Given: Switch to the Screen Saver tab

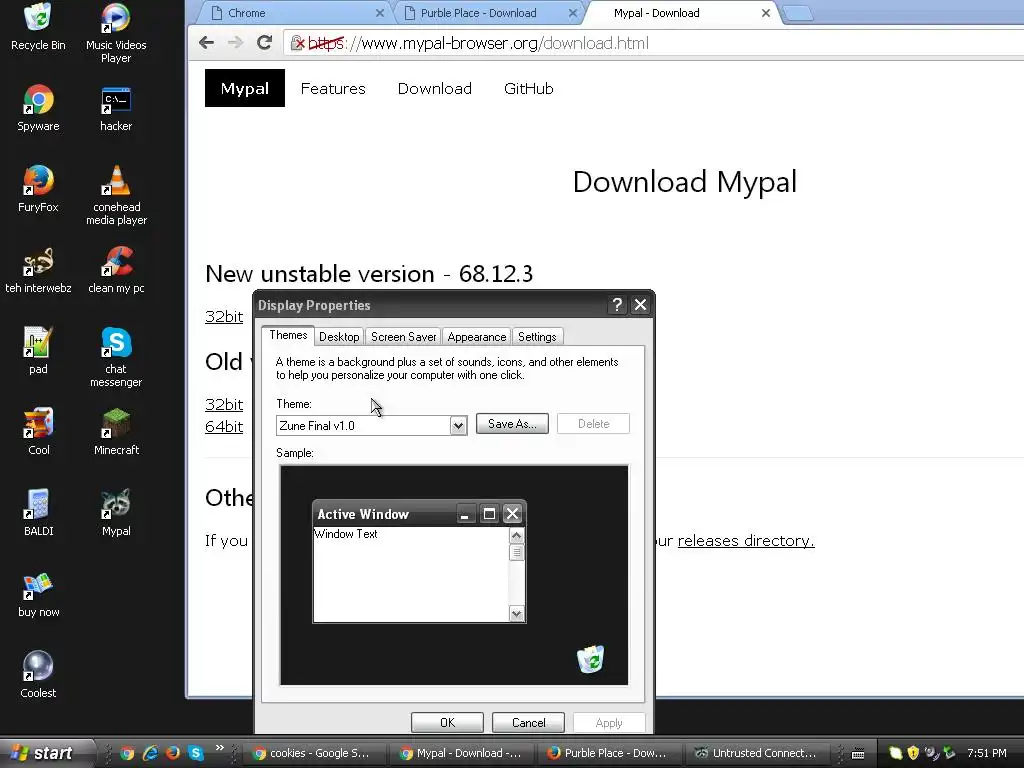Looking at the screenshot, I should 404,336.
